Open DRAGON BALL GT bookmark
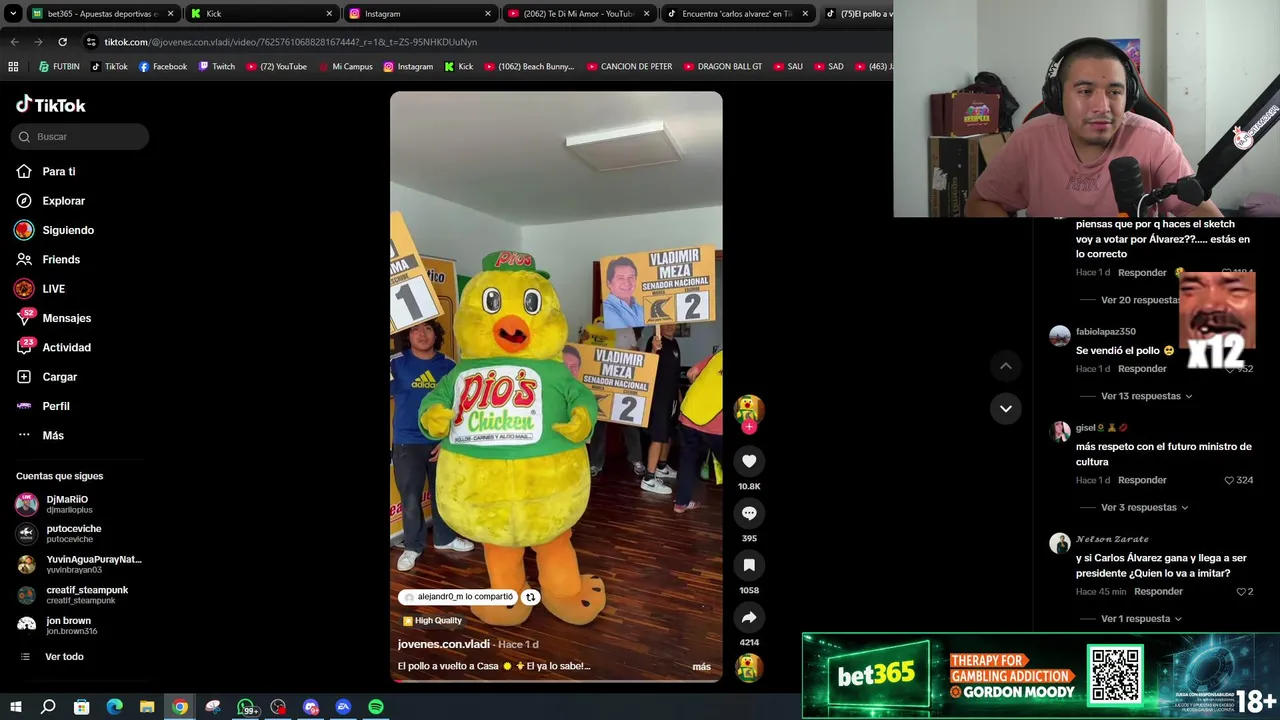The width and height of the screenshot is (1280, 720). (723, 67)
